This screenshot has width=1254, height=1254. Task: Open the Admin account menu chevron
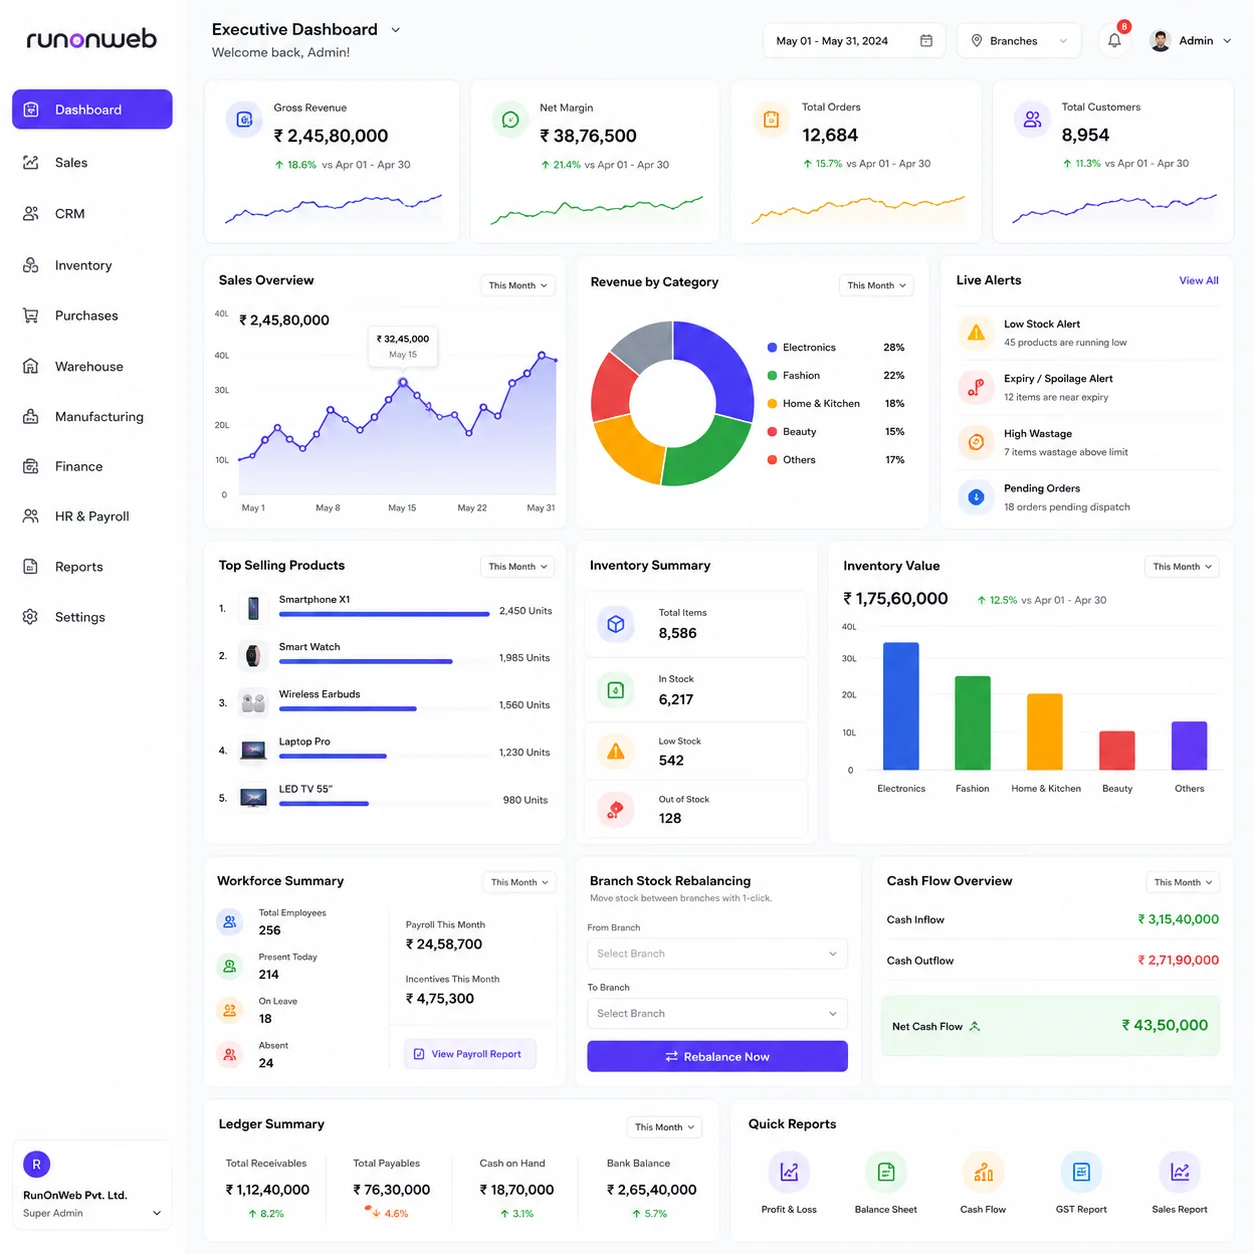[1227, 41]
